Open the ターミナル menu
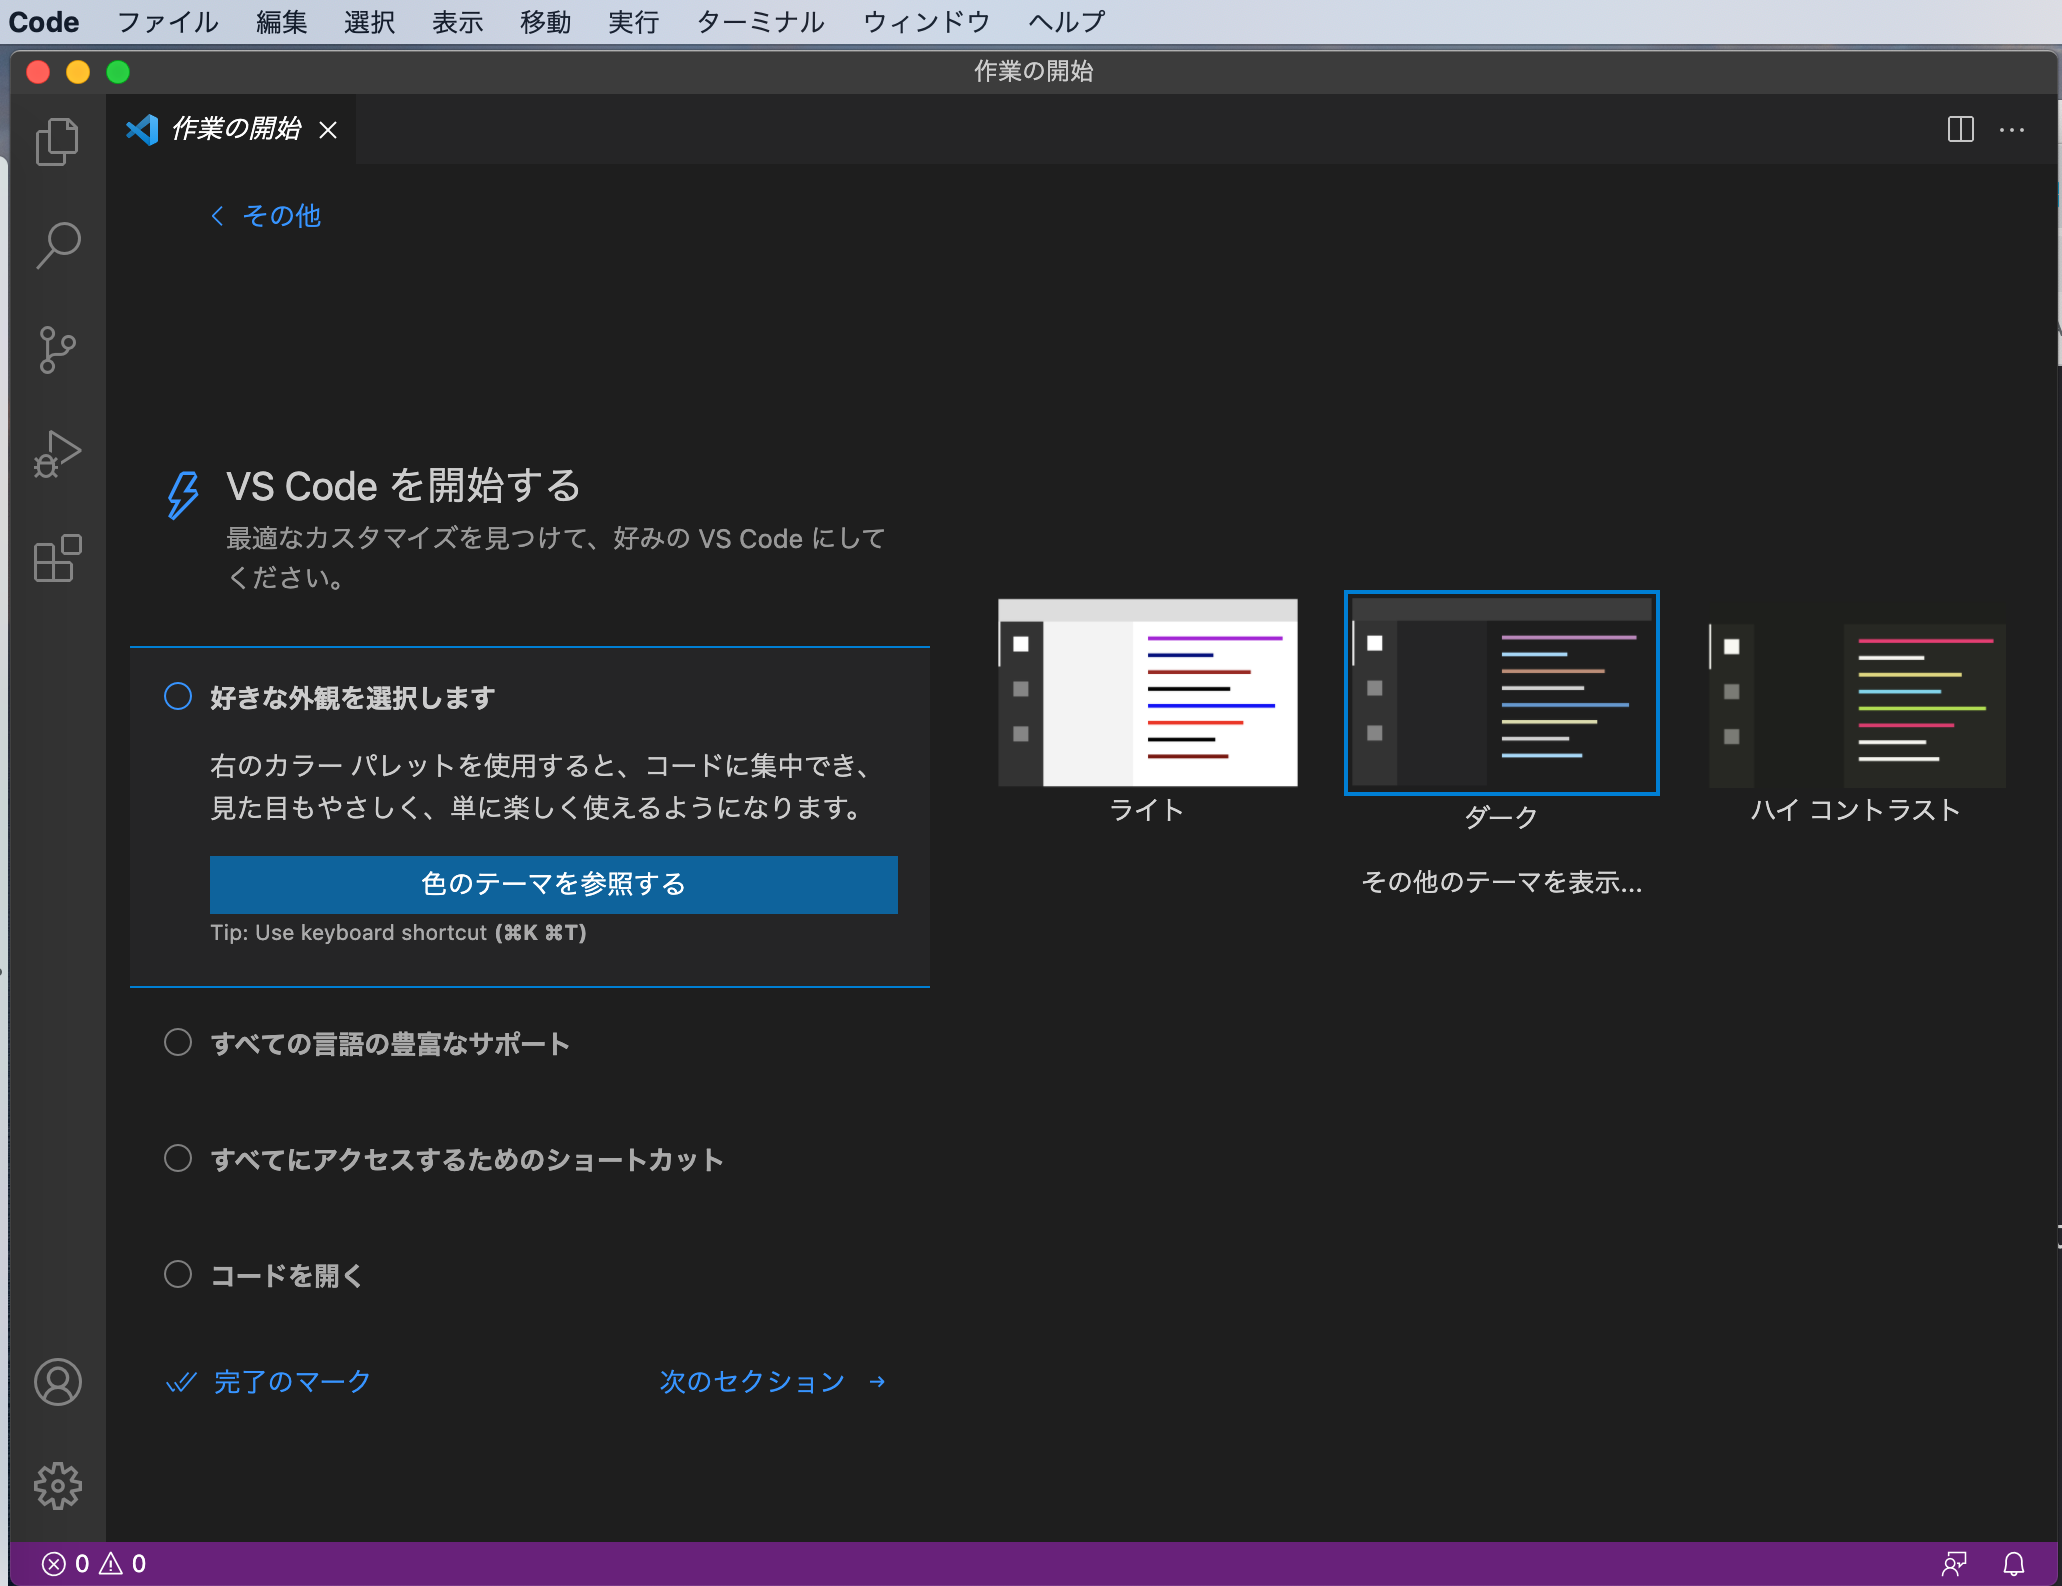This screenshot has height=1586, width=2062. point(760,21)
